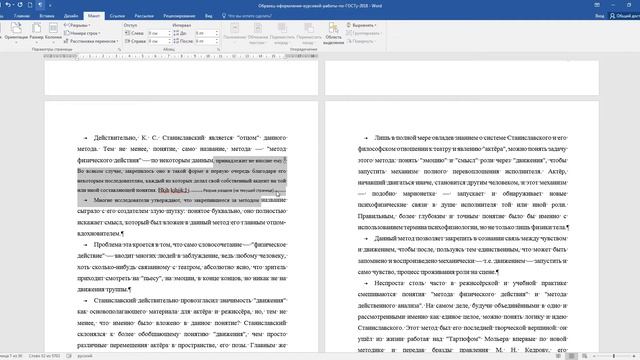Screen dimensions: 640x360
Task: Open the Ribbon display options icon
Action: [x=597, y=5]
